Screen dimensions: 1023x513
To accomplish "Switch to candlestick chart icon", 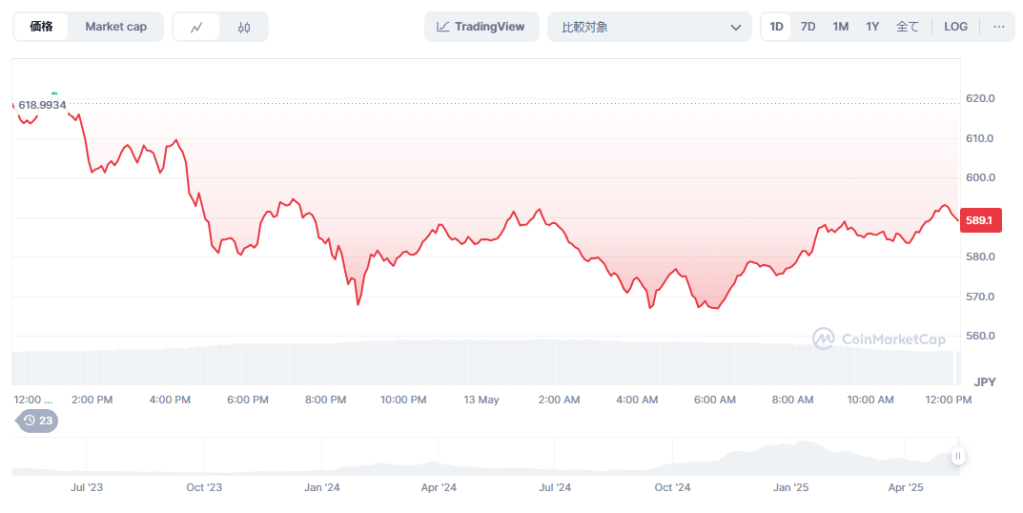I will coord(244,27).
